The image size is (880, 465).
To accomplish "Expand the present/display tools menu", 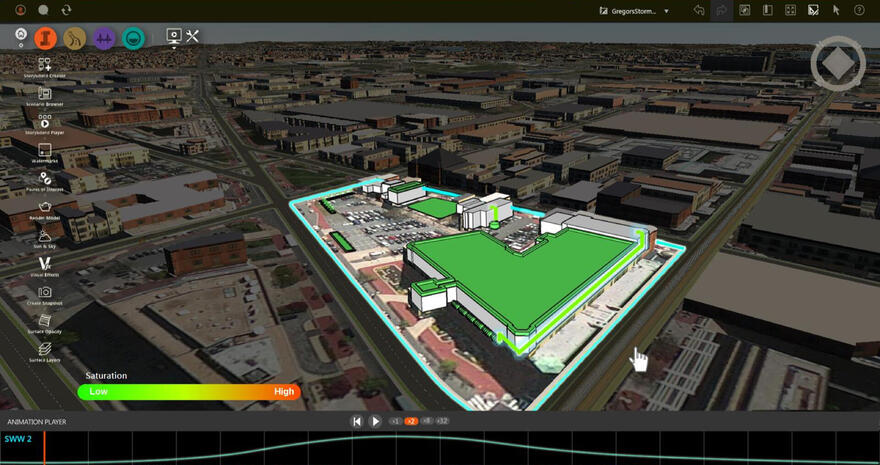I will pos(174,37).
